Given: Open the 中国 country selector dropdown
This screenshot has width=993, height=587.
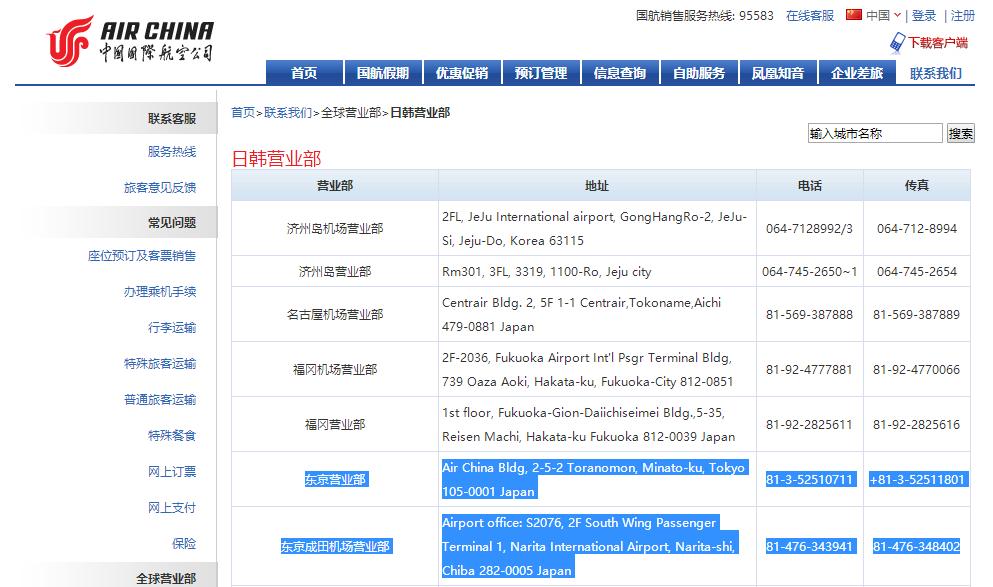Looking at the screenshot, I should (883, 16).
